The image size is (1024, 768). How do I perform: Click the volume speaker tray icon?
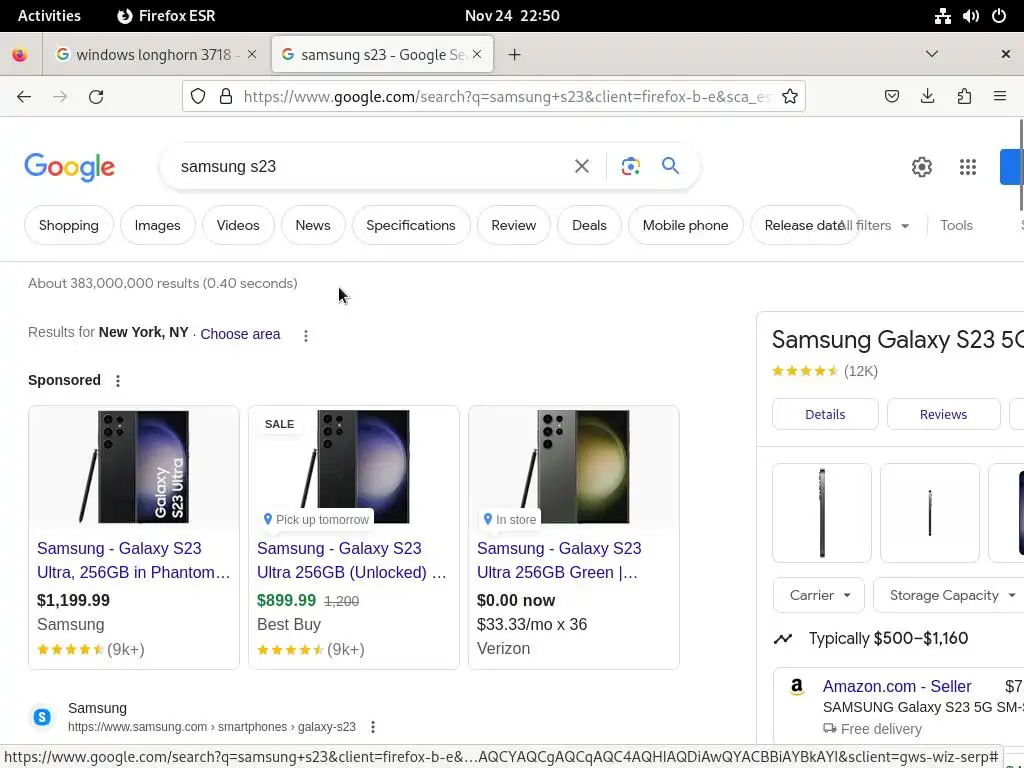click(971, 16)
